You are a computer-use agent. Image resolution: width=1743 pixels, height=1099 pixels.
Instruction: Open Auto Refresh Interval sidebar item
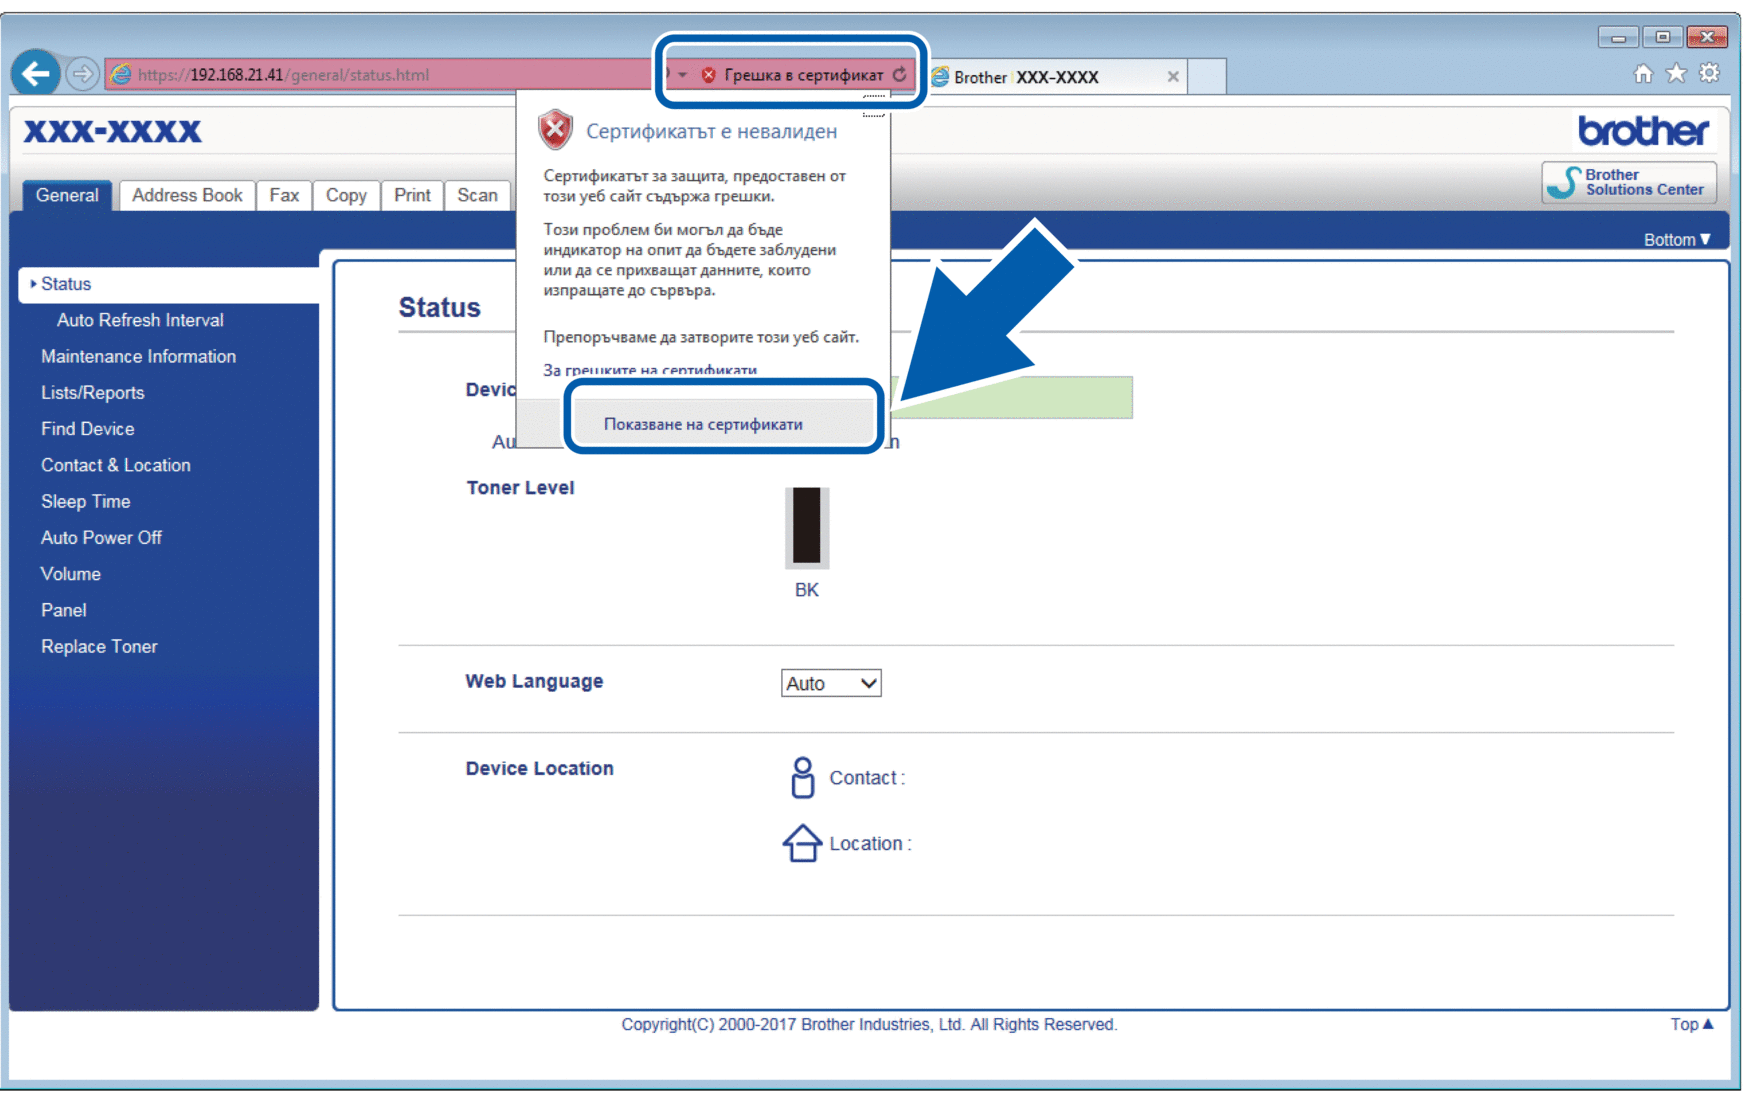click(140, 320)
